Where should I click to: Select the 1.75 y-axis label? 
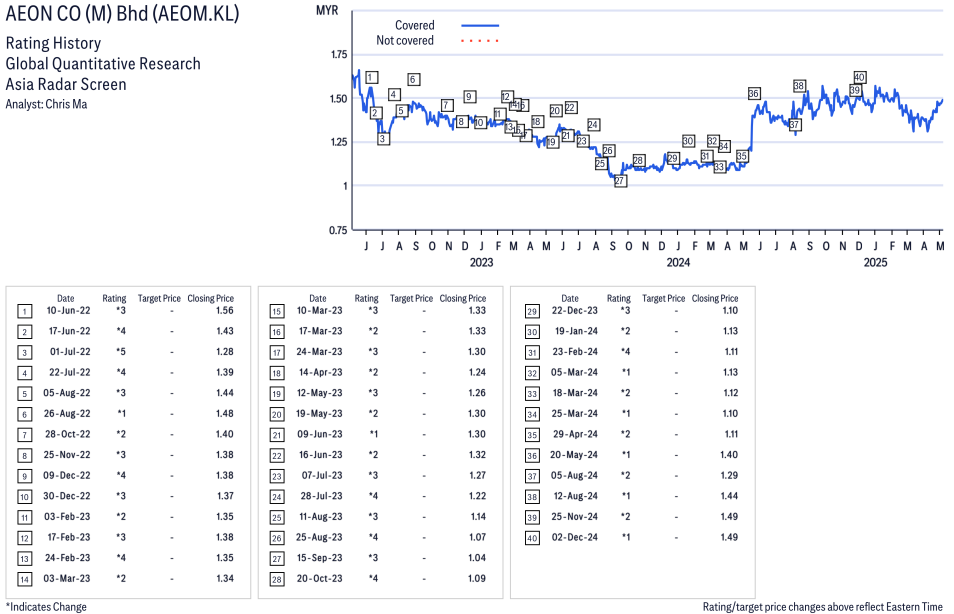point(339,55)
